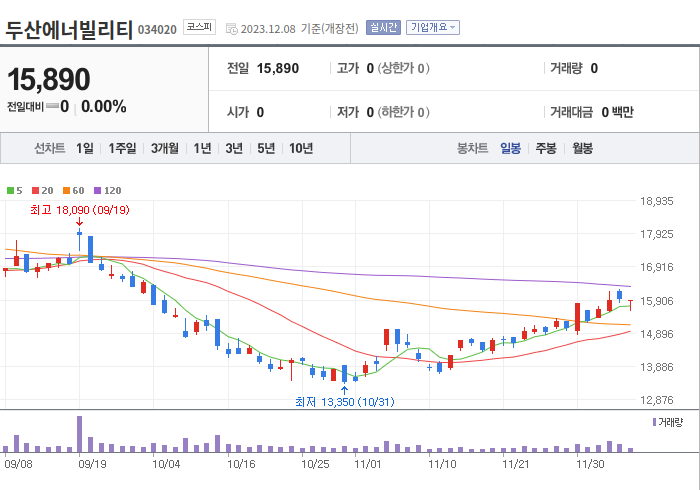Click the 15,906 price axis label
Image resolution: width=700 pixels, height=490 pixels.
tap(657, 301)
